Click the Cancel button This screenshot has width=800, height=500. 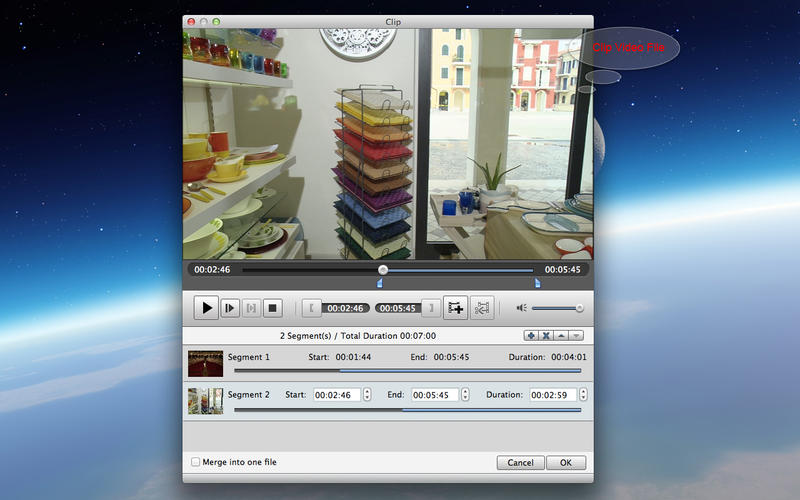(520, 463)
